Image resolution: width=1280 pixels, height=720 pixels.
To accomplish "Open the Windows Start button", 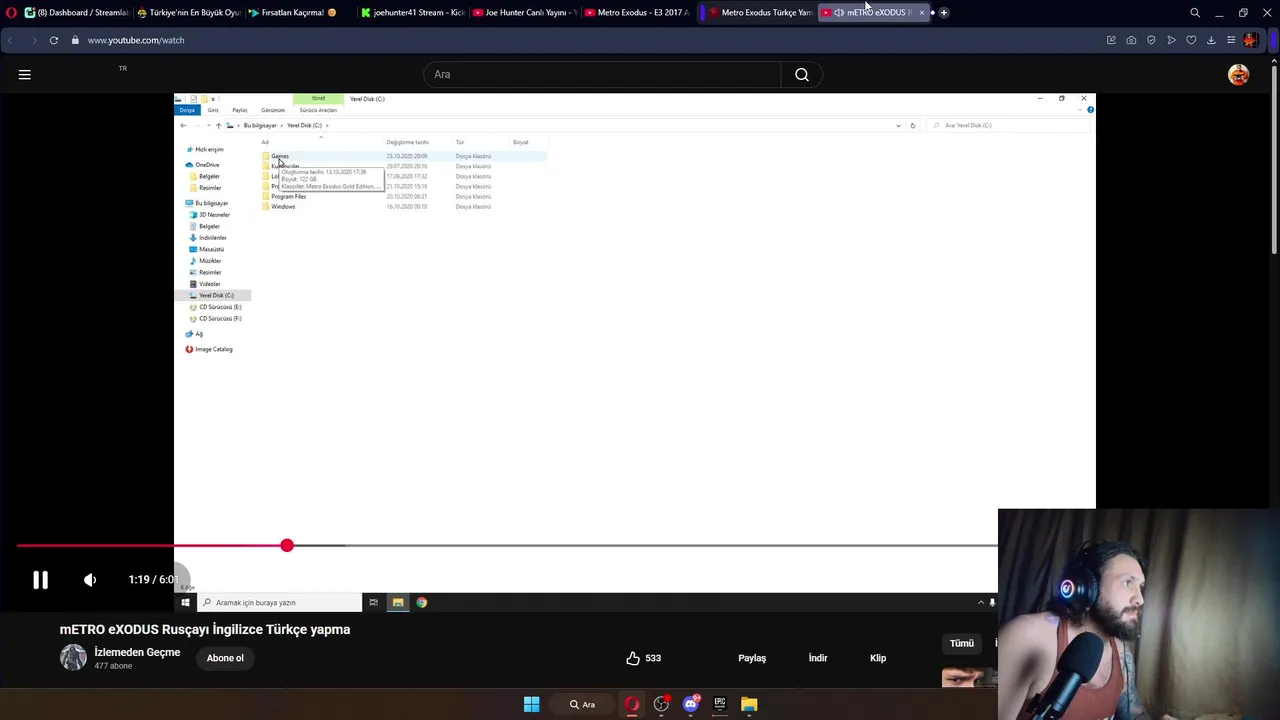I will 531,704.
